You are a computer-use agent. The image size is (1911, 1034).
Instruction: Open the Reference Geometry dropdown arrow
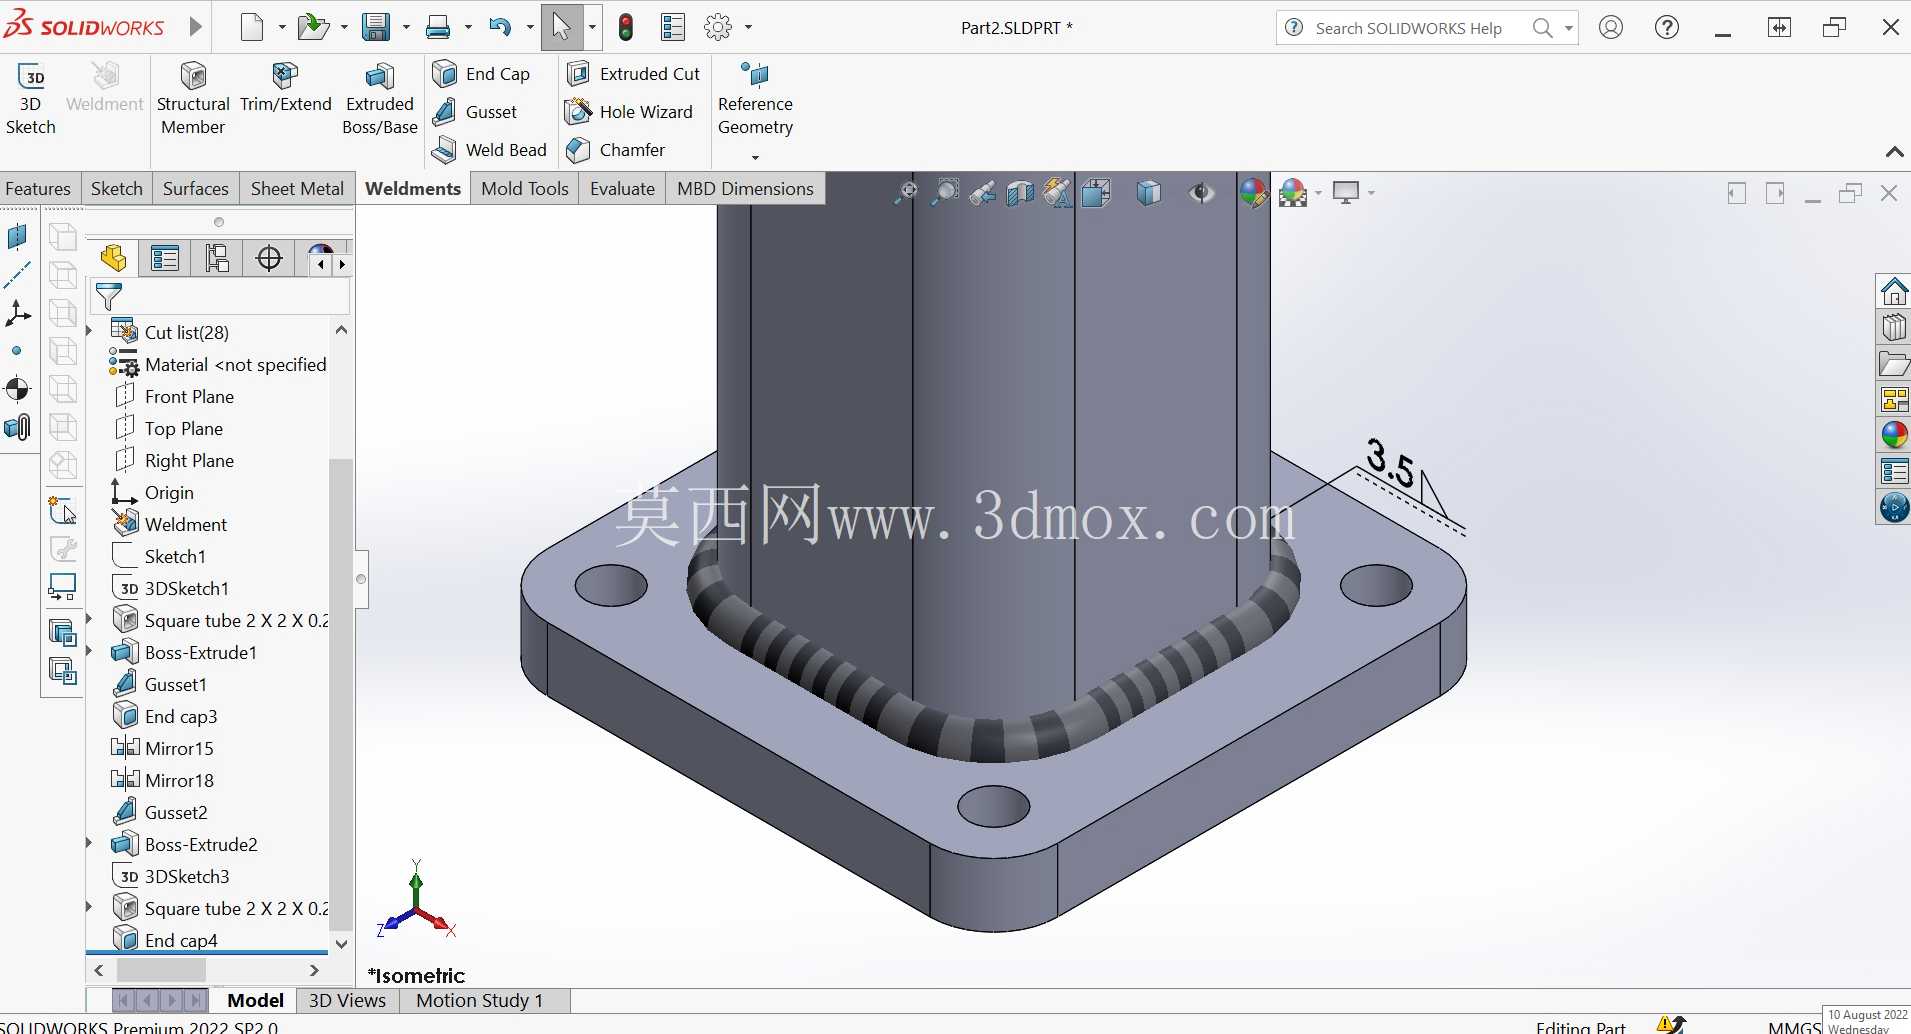(x=755, y=157)
